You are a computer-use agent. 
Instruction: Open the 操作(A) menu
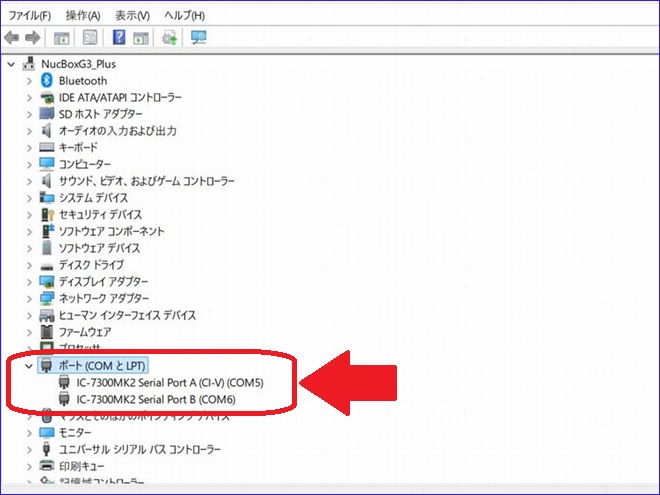coord(83,16)
